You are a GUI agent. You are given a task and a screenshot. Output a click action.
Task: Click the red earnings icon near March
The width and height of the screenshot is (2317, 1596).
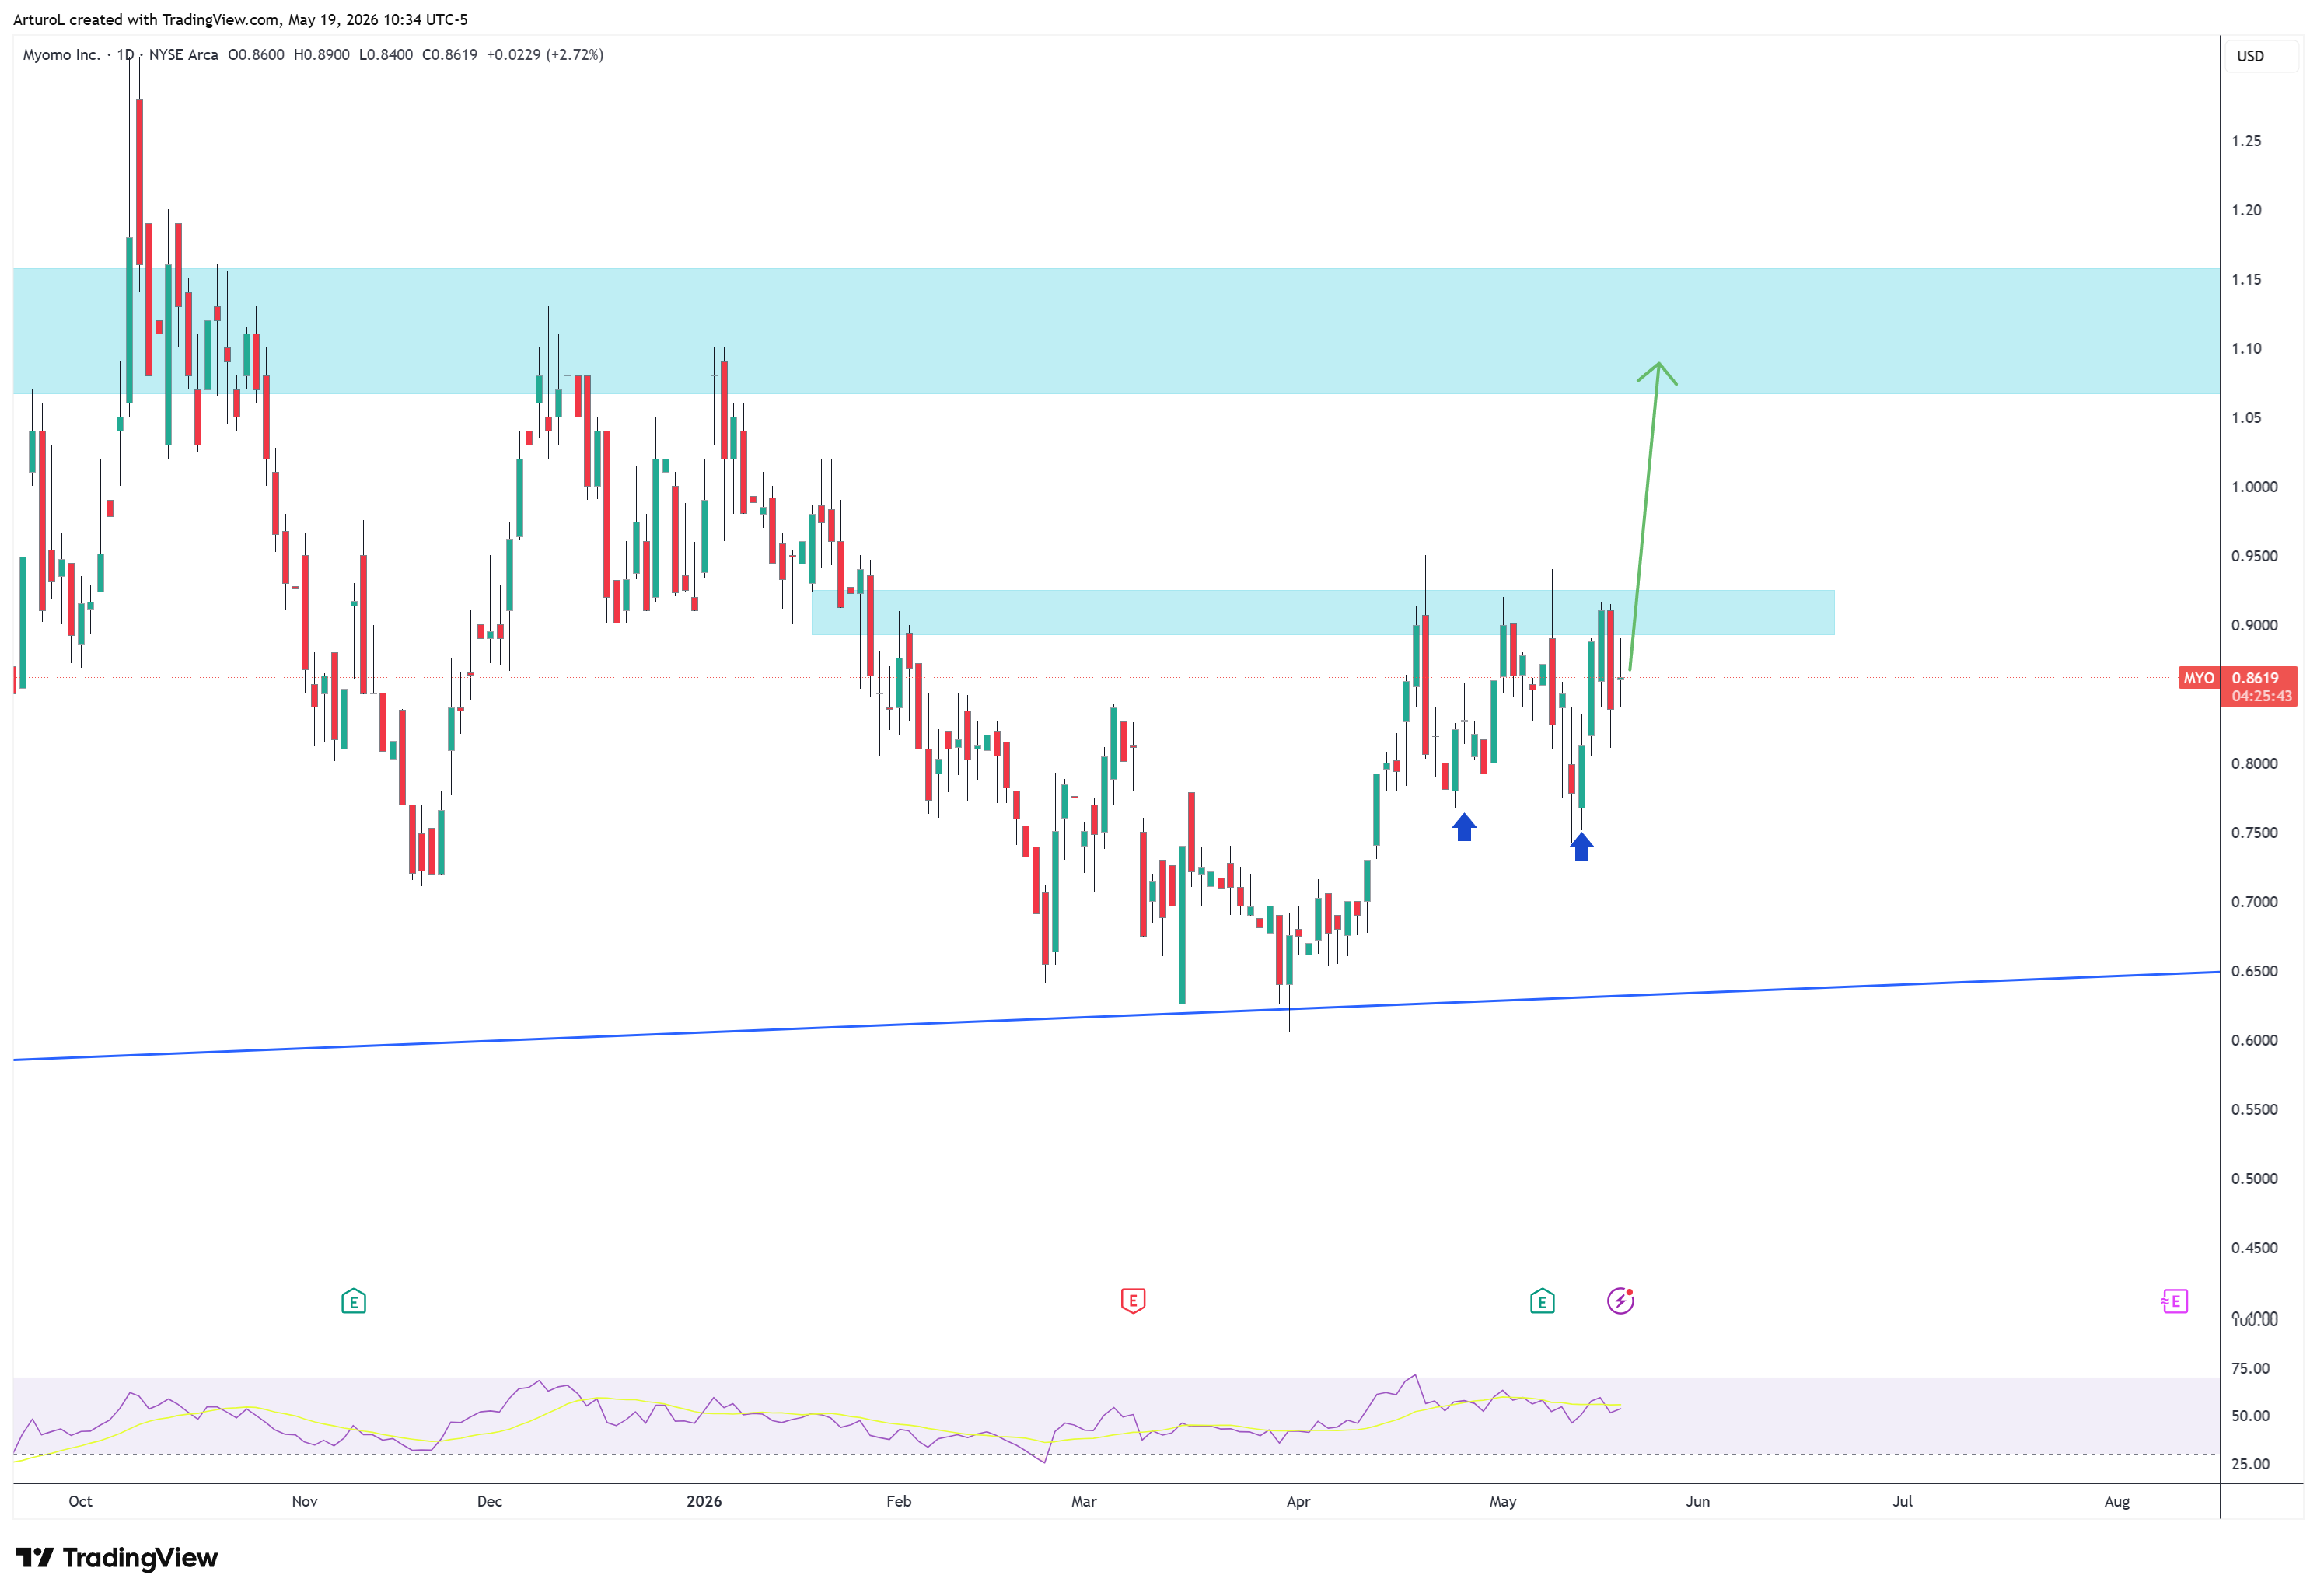click(x=1132, y=1300)
